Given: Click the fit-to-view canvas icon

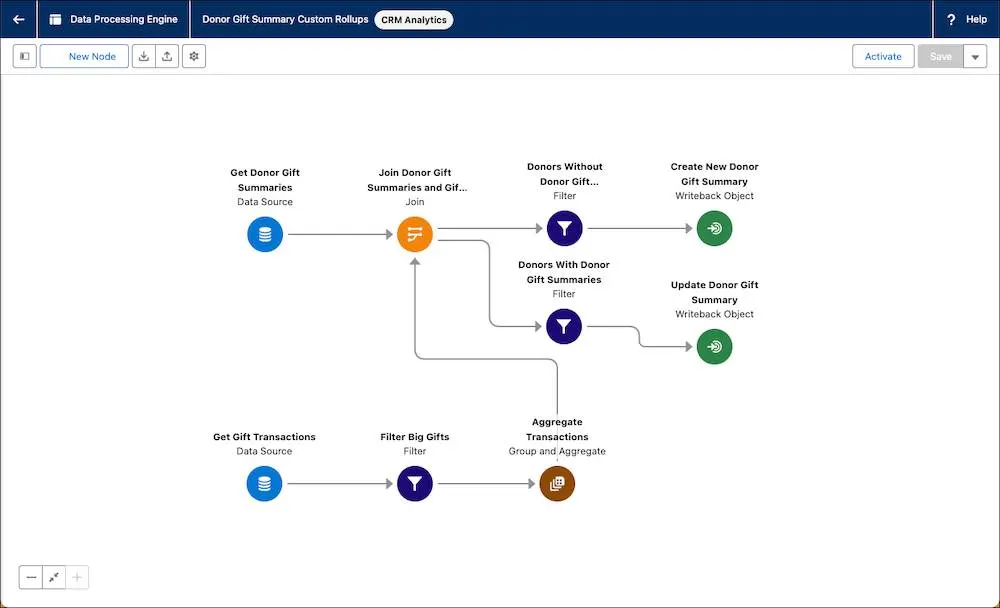Looking at the screenshot, I should click(54, 577).
